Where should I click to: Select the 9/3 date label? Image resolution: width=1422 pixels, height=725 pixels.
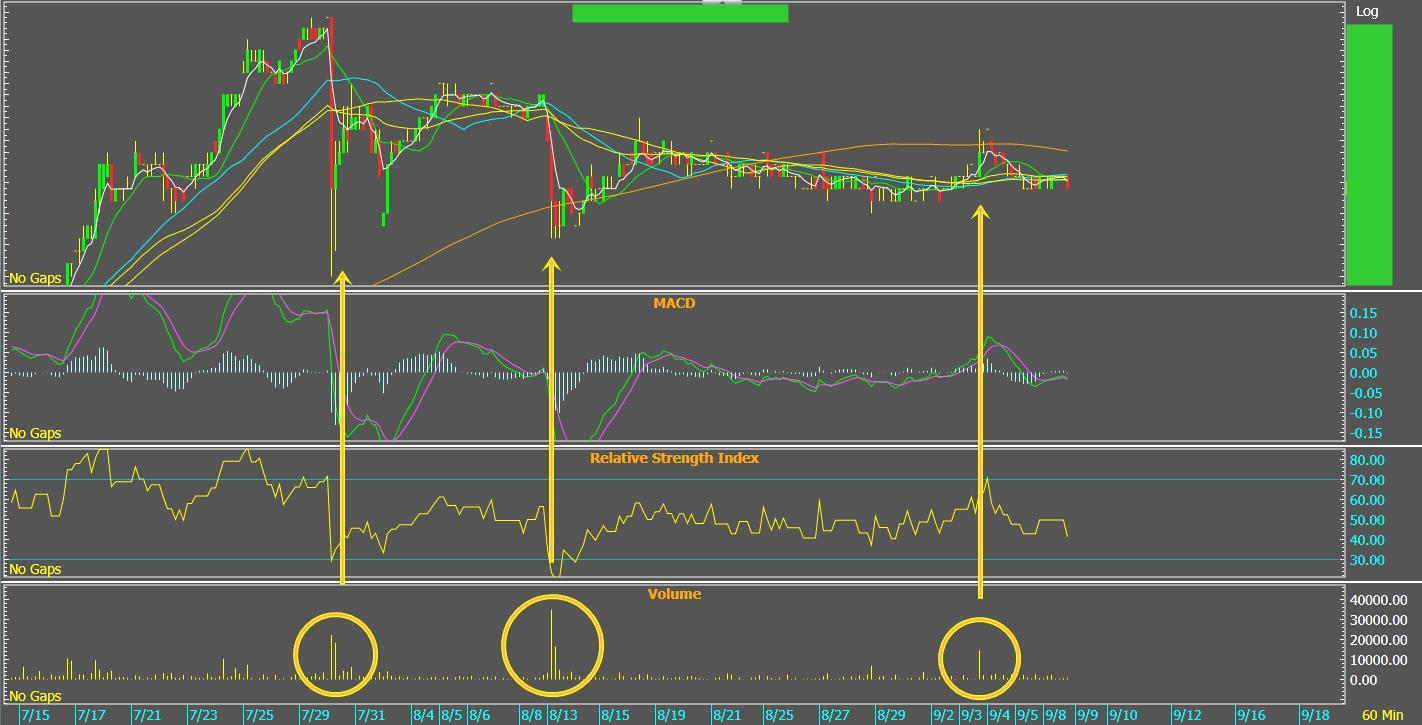click(x=971, y=716)
